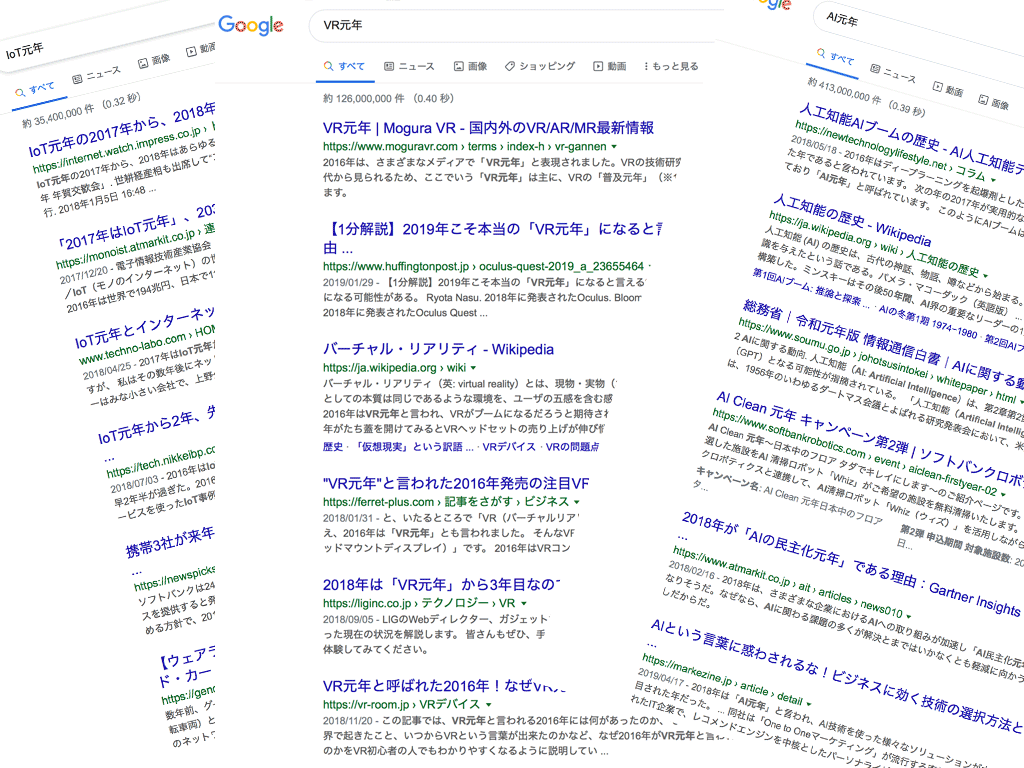Viewport: 1024px width, 768px height.
Task: Switch to 画像 tab in VR元年 results
Action: click(470, 66)
